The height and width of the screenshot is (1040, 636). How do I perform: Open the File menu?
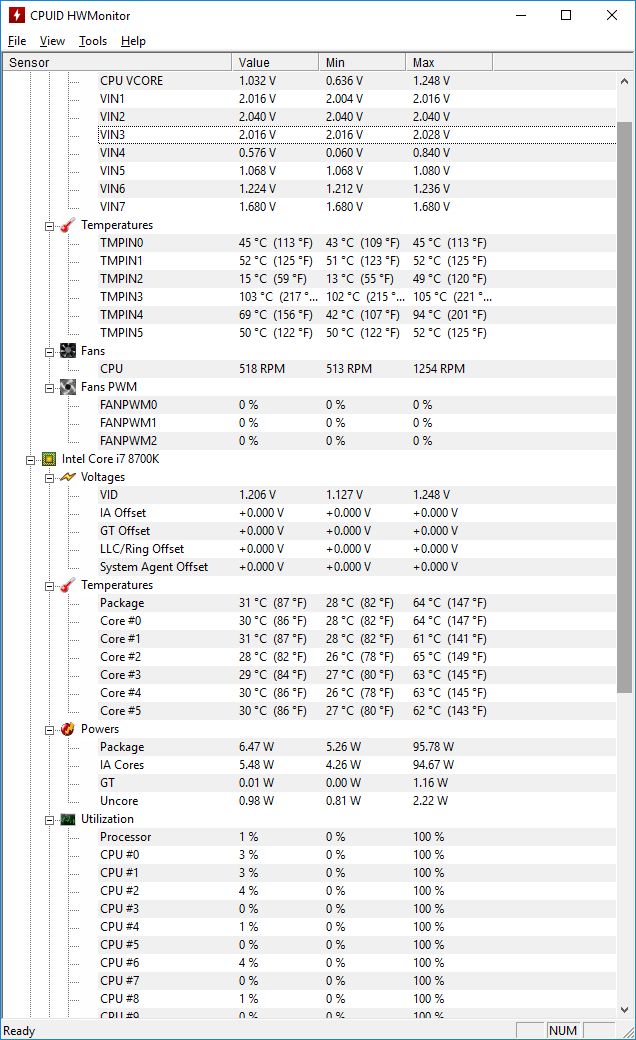point(17,41)
